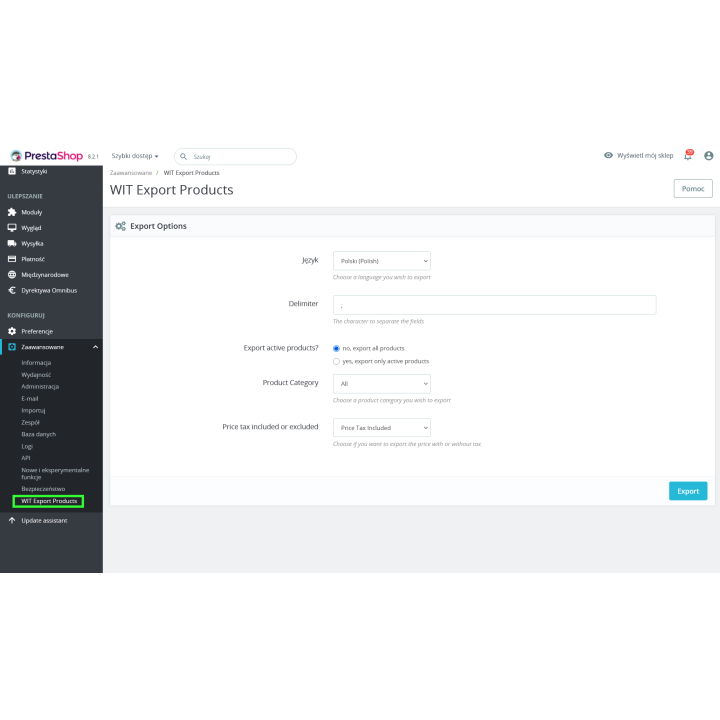Click Zaawansowane breadcrumb link

coord(131,173)
